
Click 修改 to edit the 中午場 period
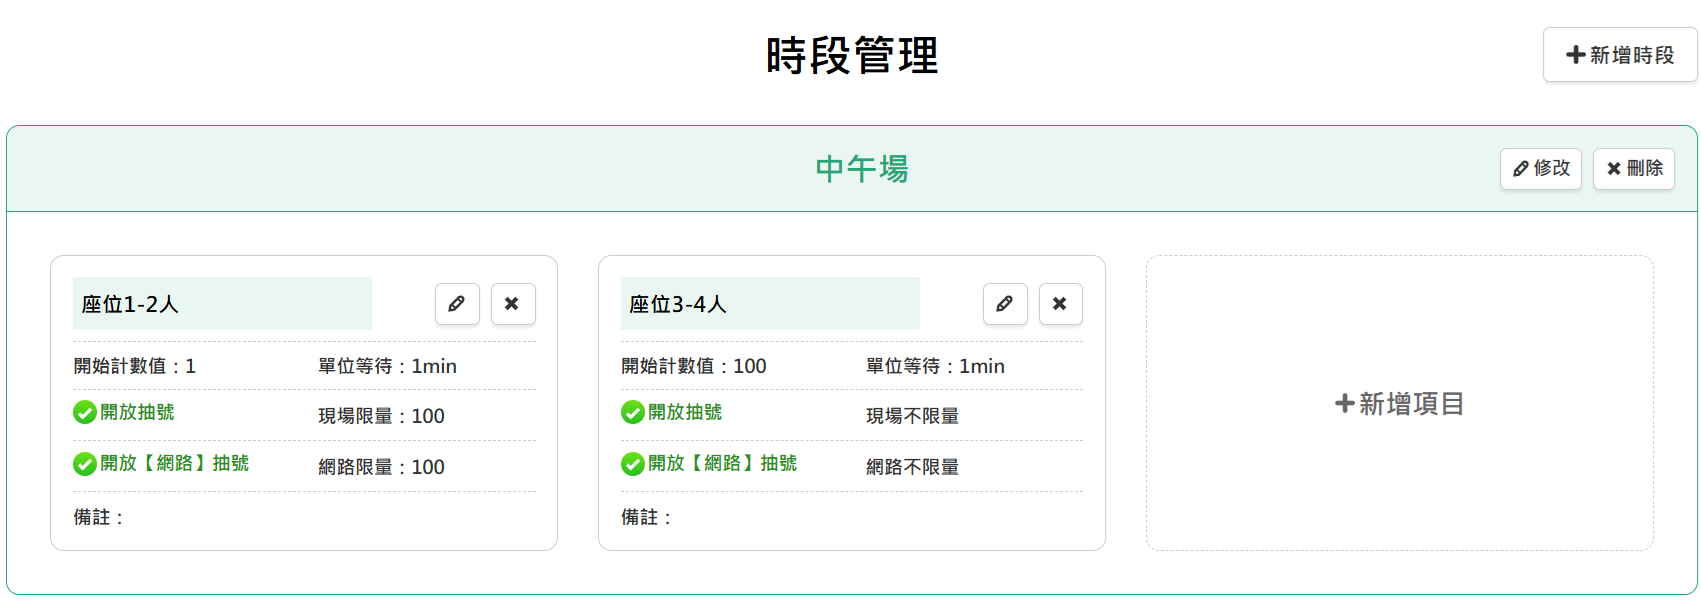click(1540, 168)
